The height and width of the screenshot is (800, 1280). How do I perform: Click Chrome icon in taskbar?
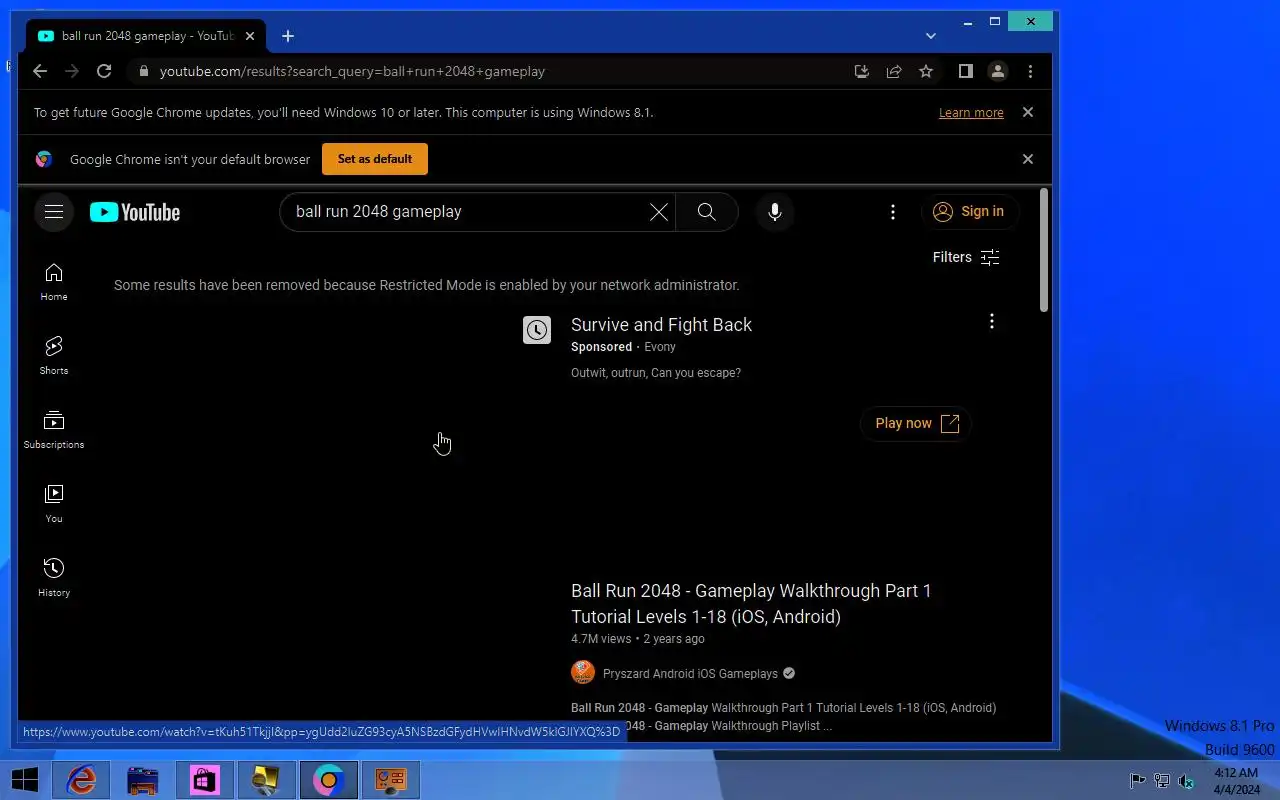tap(328, 780)
